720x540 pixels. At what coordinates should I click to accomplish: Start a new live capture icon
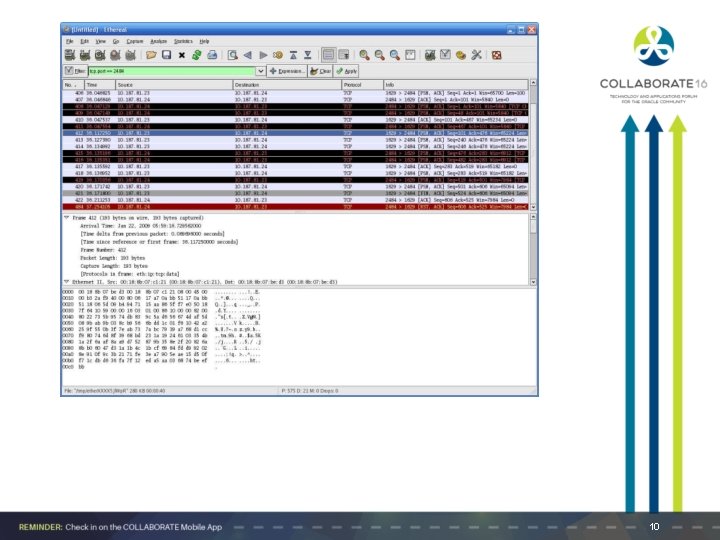point(100,55)
